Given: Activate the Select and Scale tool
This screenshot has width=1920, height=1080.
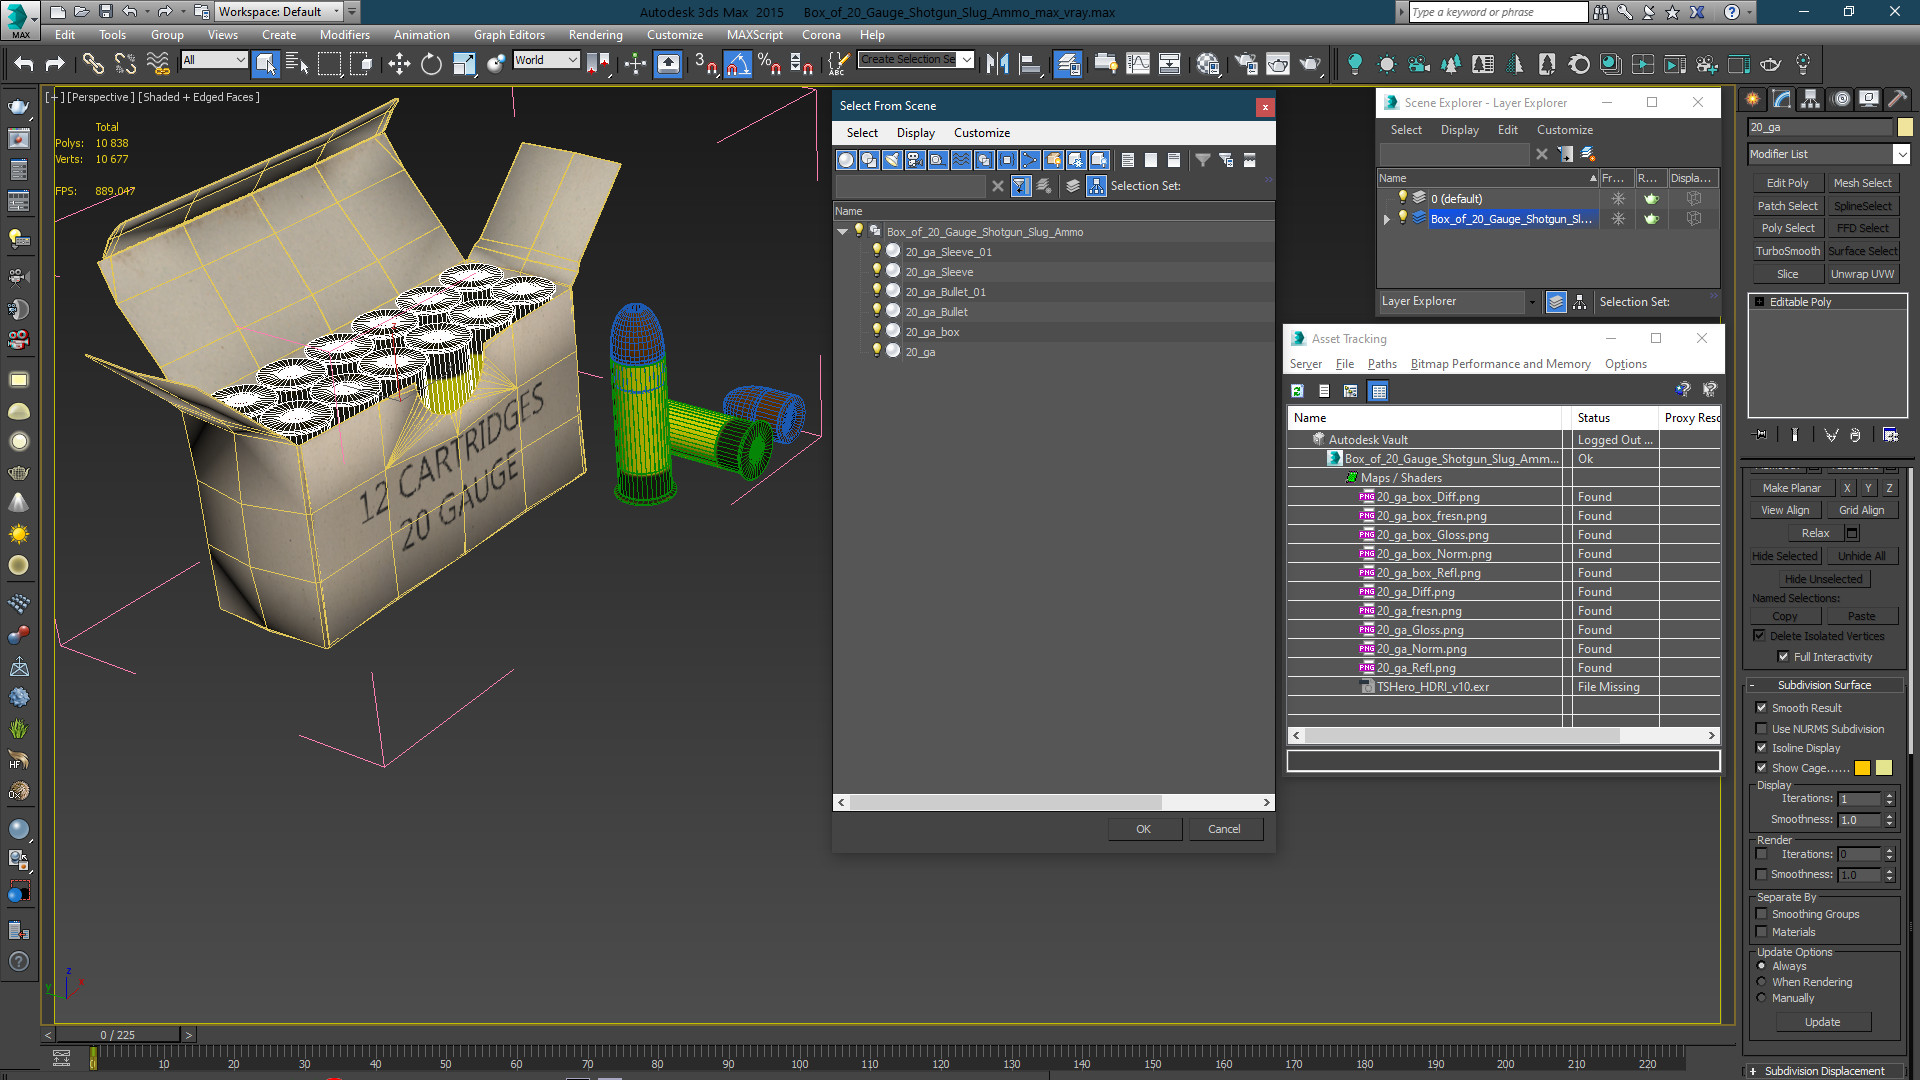Looking at the screenshot, I should point(464,64).
